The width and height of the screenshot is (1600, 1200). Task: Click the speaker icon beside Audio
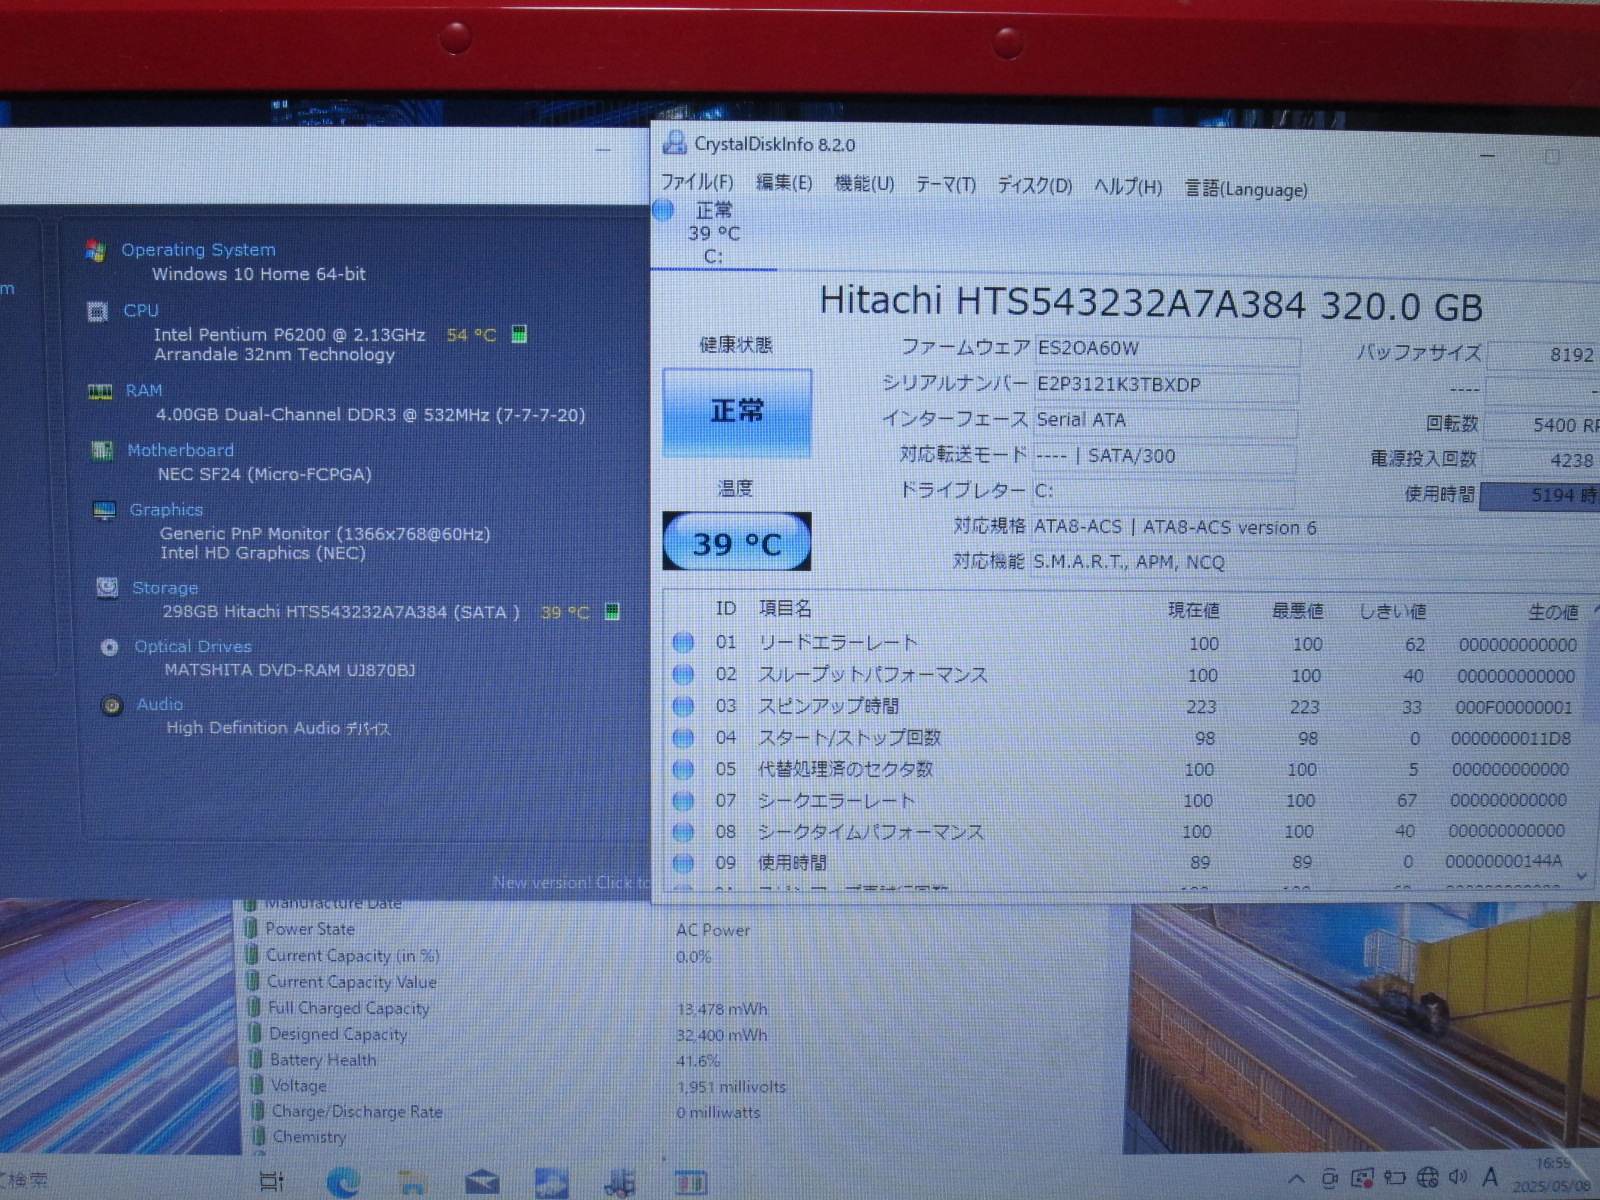tap(112, 705)
